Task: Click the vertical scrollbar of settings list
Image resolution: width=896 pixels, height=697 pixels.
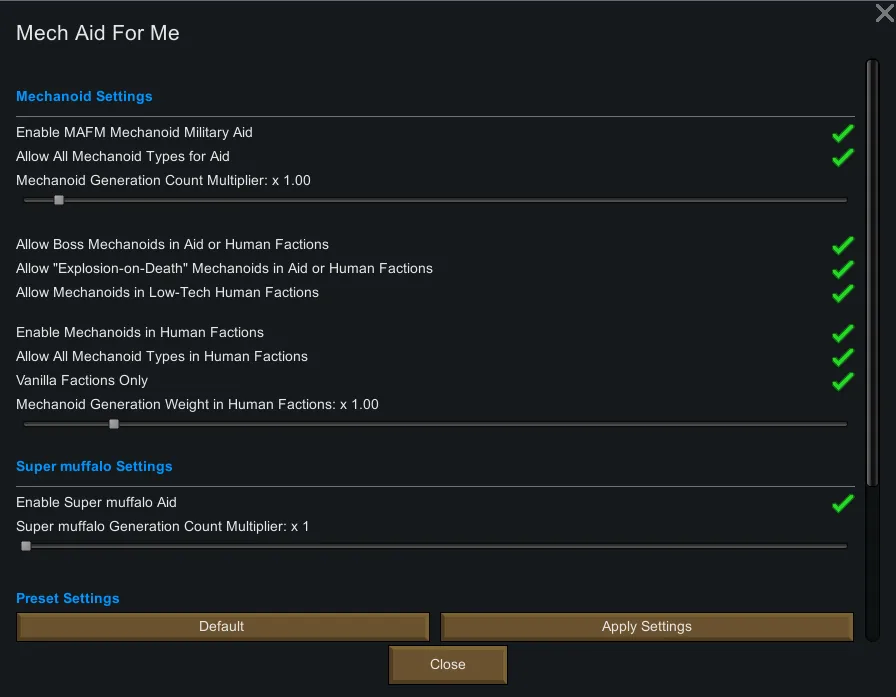Action: [872, 300]
